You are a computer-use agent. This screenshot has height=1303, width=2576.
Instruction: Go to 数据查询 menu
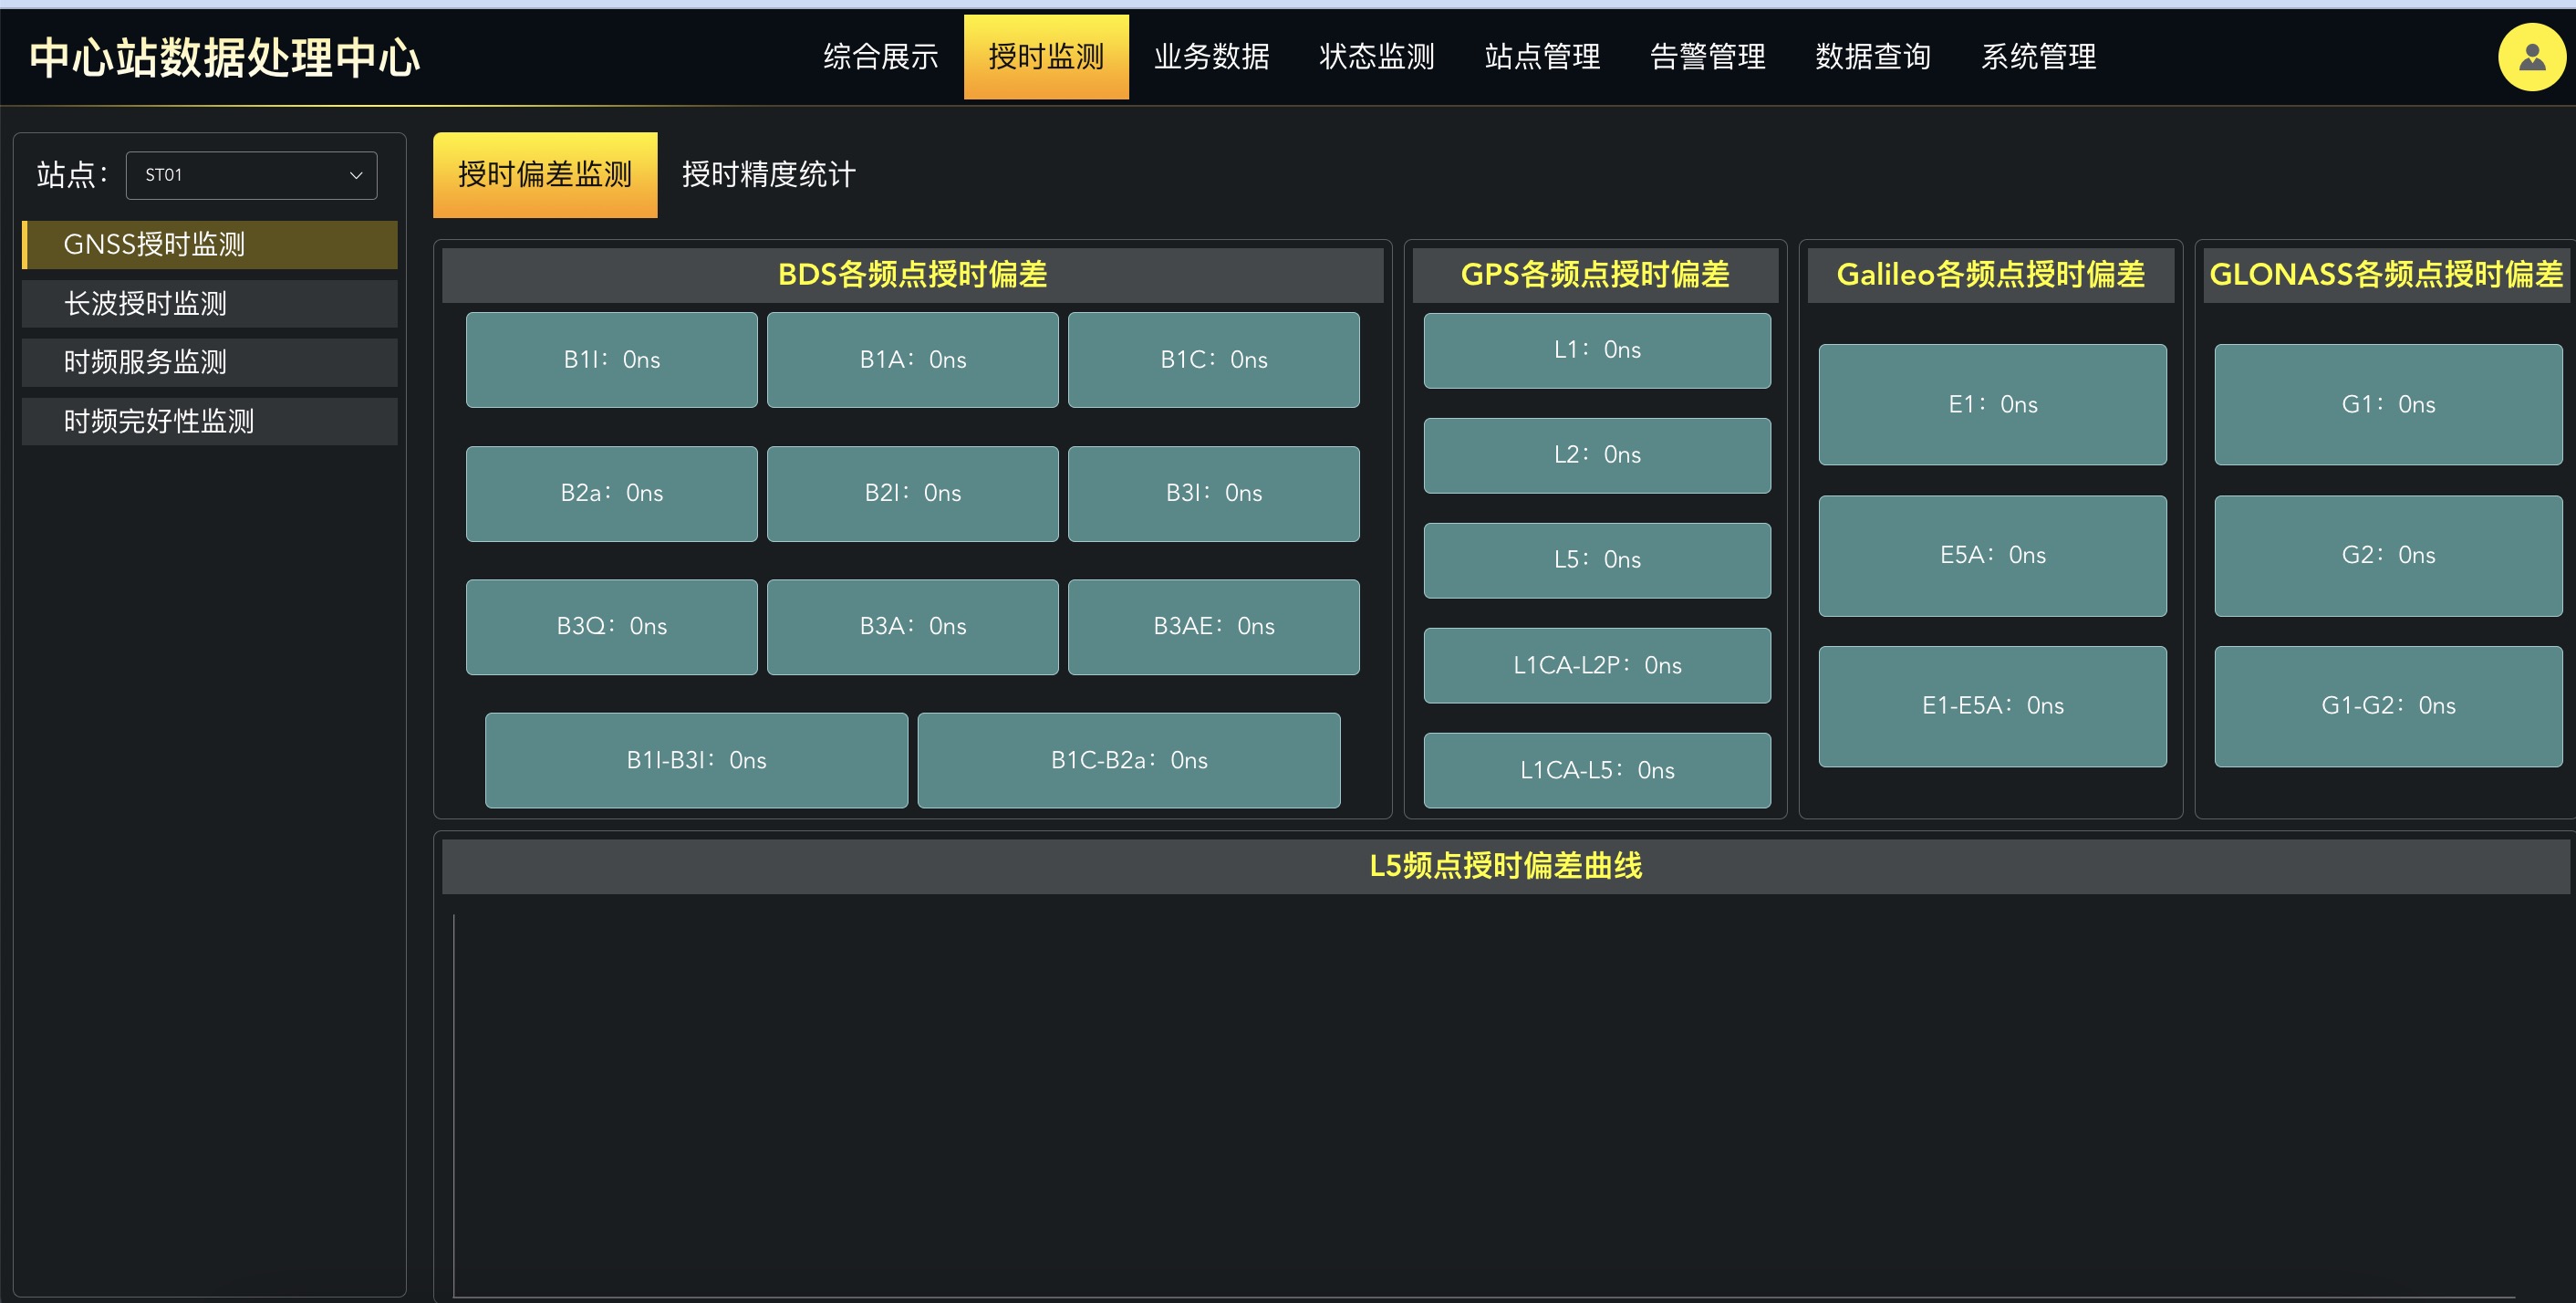[1873, 57]
